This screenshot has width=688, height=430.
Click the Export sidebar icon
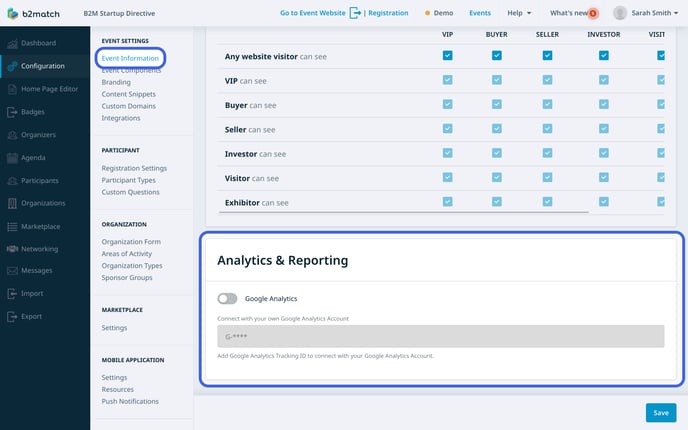(12, 316)
